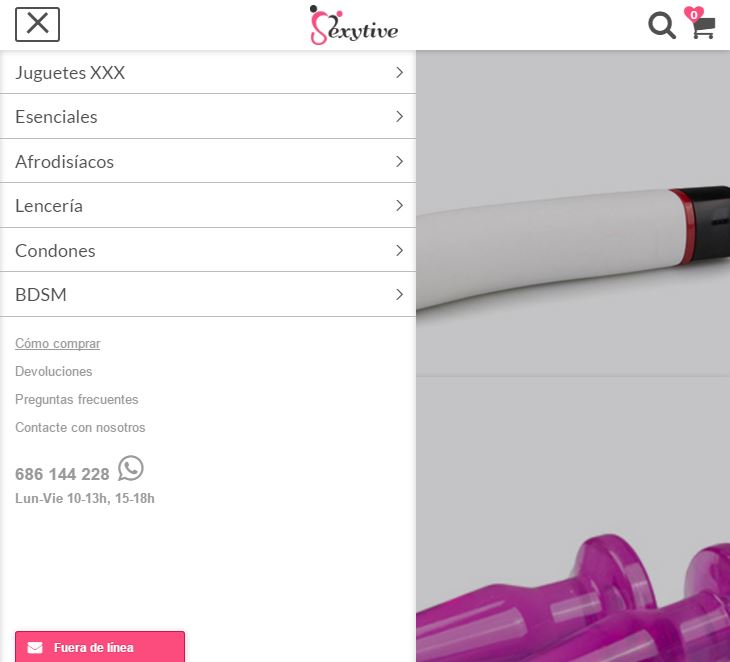Click the heart badge on cart
730x662 pixels.
tap(694, 14)
